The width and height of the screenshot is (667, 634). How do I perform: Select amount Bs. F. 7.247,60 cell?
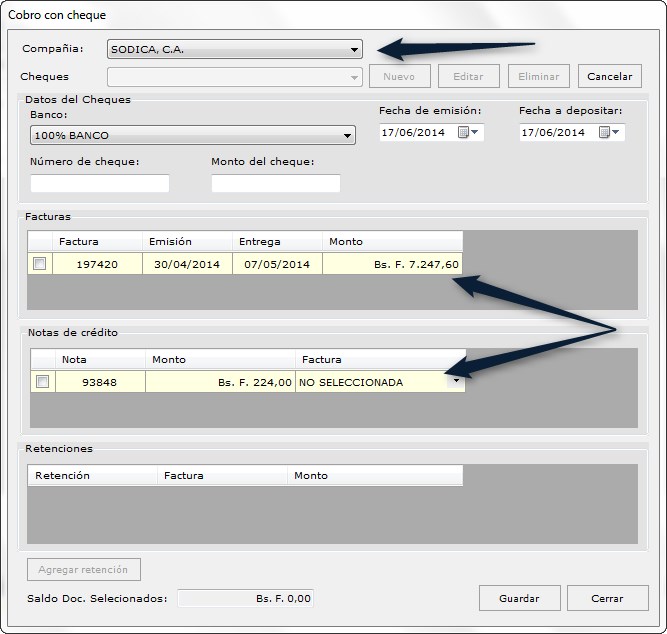[x=393, y=264]
